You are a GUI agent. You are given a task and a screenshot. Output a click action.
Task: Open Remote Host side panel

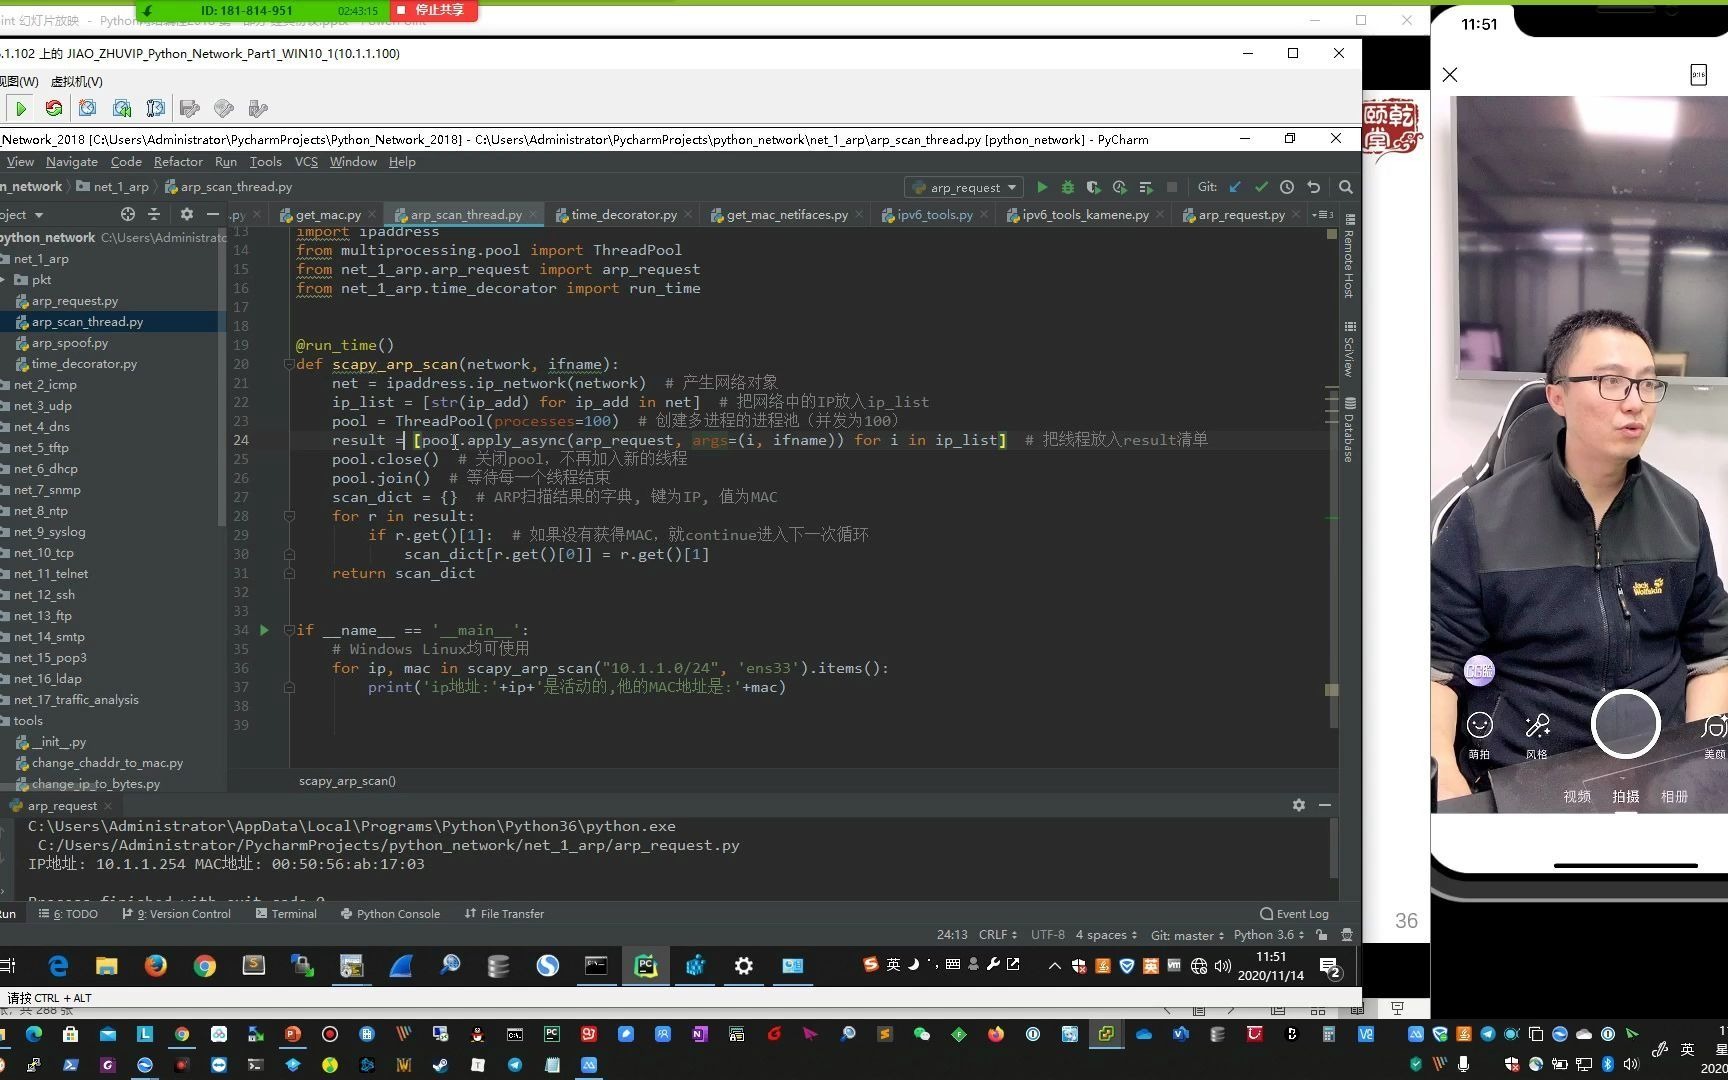click(x=1349, y=256)
